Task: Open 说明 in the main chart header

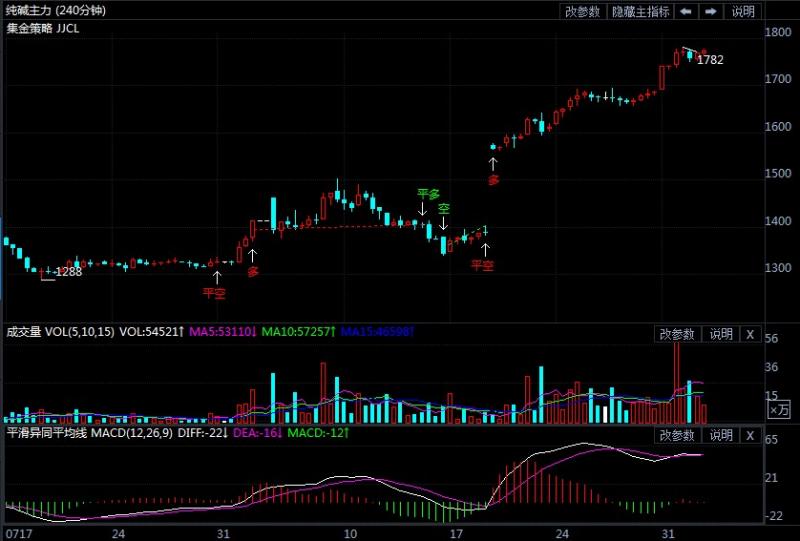Action: click(x=743, y=11)
